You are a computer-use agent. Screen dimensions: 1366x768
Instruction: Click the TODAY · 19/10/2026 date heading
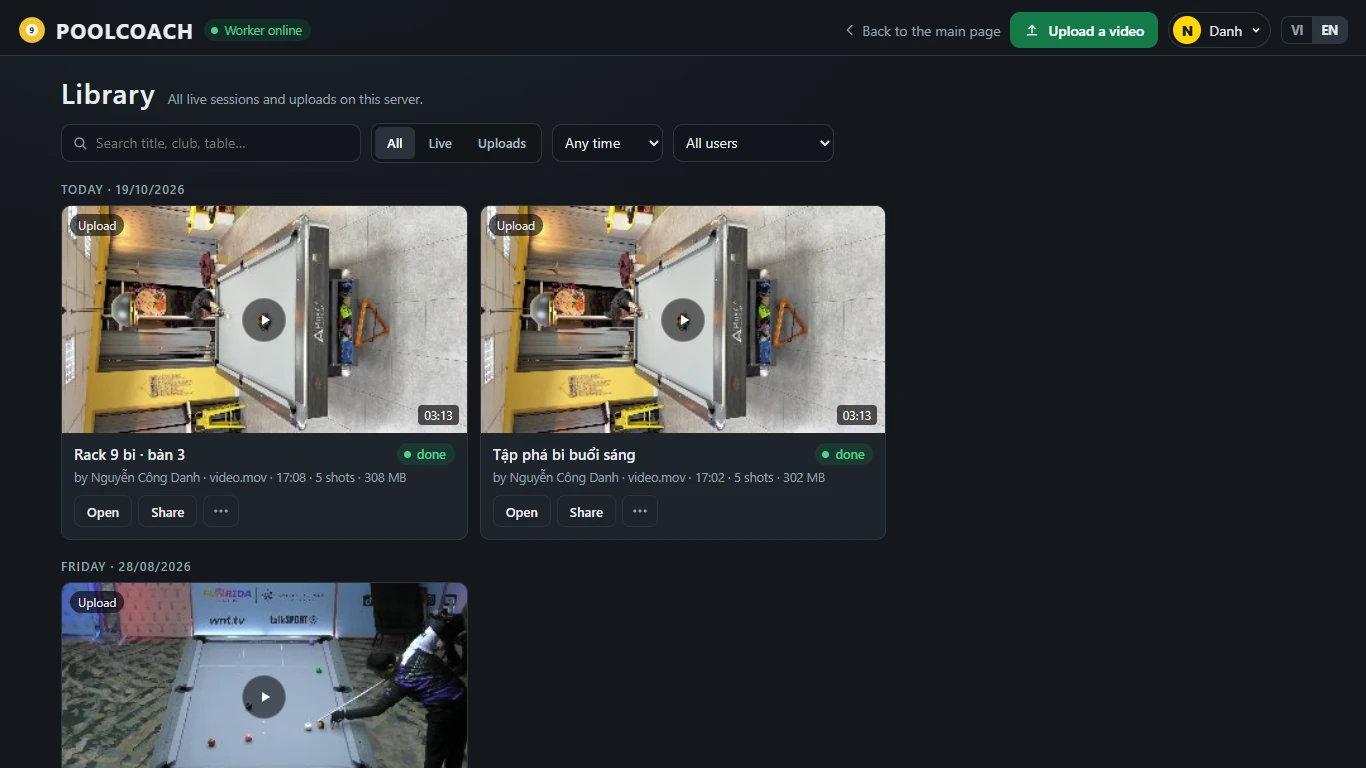[123, 189]
